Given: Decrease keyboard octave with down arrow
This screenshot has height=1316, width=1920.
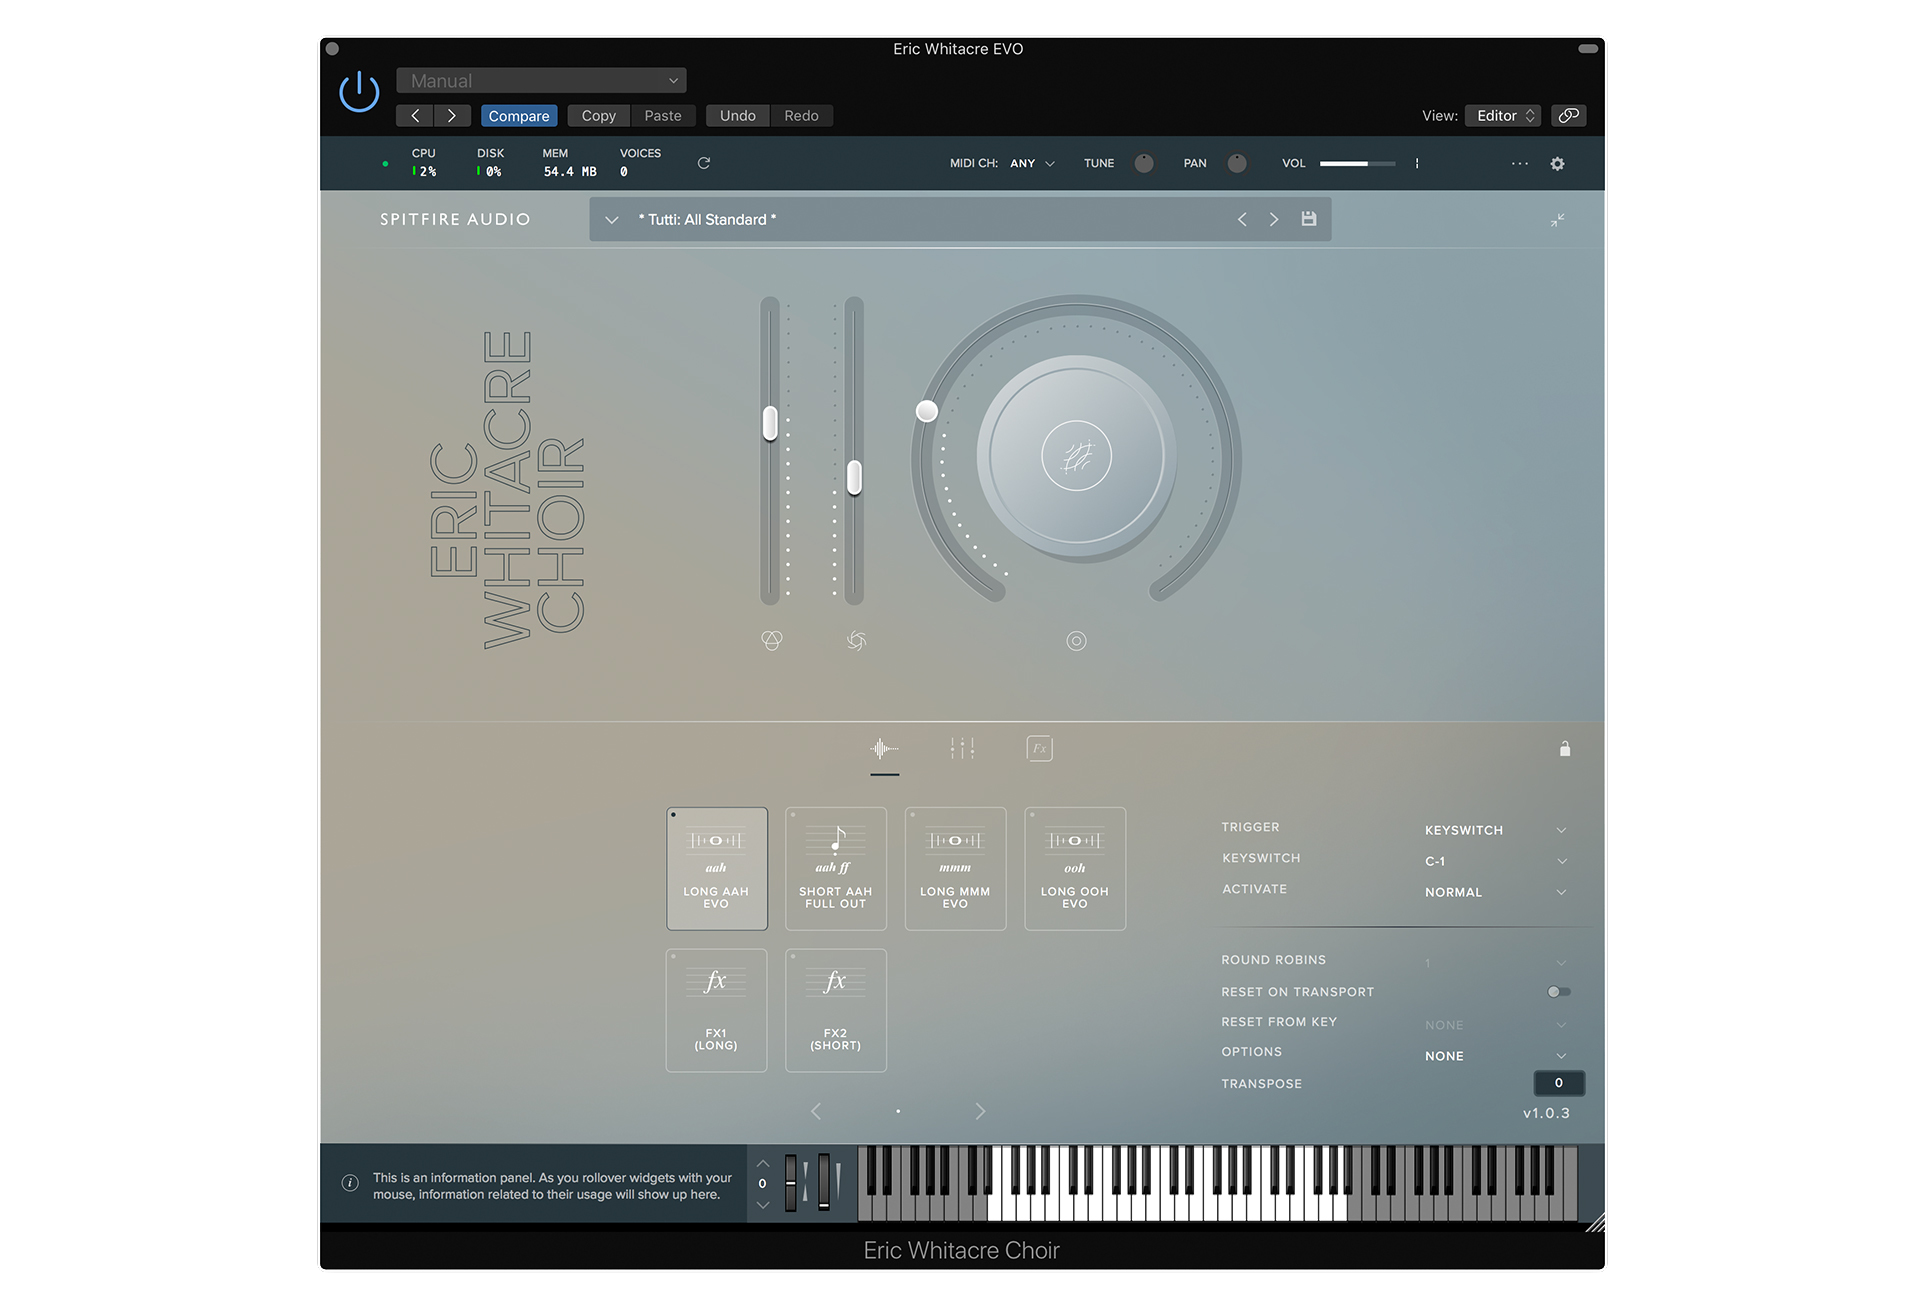Looking at the screenshot, I should pyautogui.click(x=763, y=1206).
